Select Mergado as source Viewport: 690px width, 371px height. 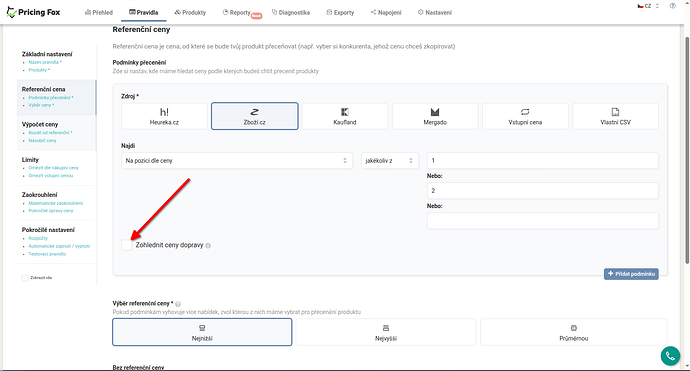435,116
